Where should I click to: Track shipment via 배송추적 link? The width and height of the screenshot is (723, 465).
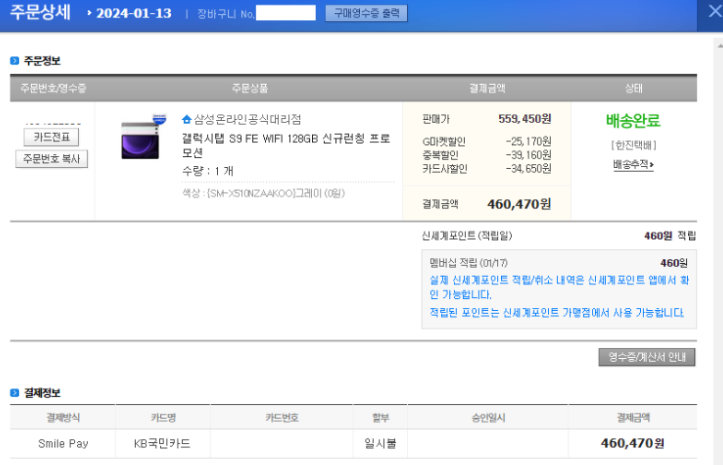click(633, 165)
